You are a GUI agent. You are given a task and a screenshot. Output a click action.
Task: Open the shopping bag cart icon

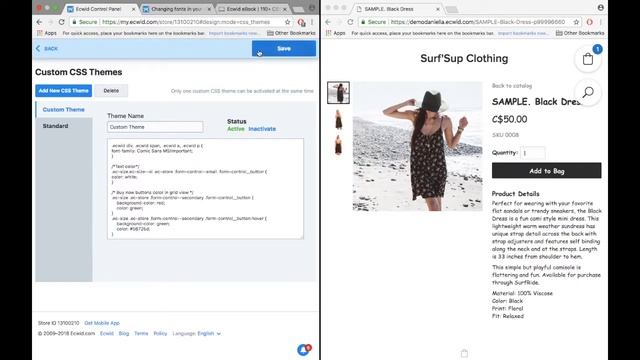click(588, 59)
